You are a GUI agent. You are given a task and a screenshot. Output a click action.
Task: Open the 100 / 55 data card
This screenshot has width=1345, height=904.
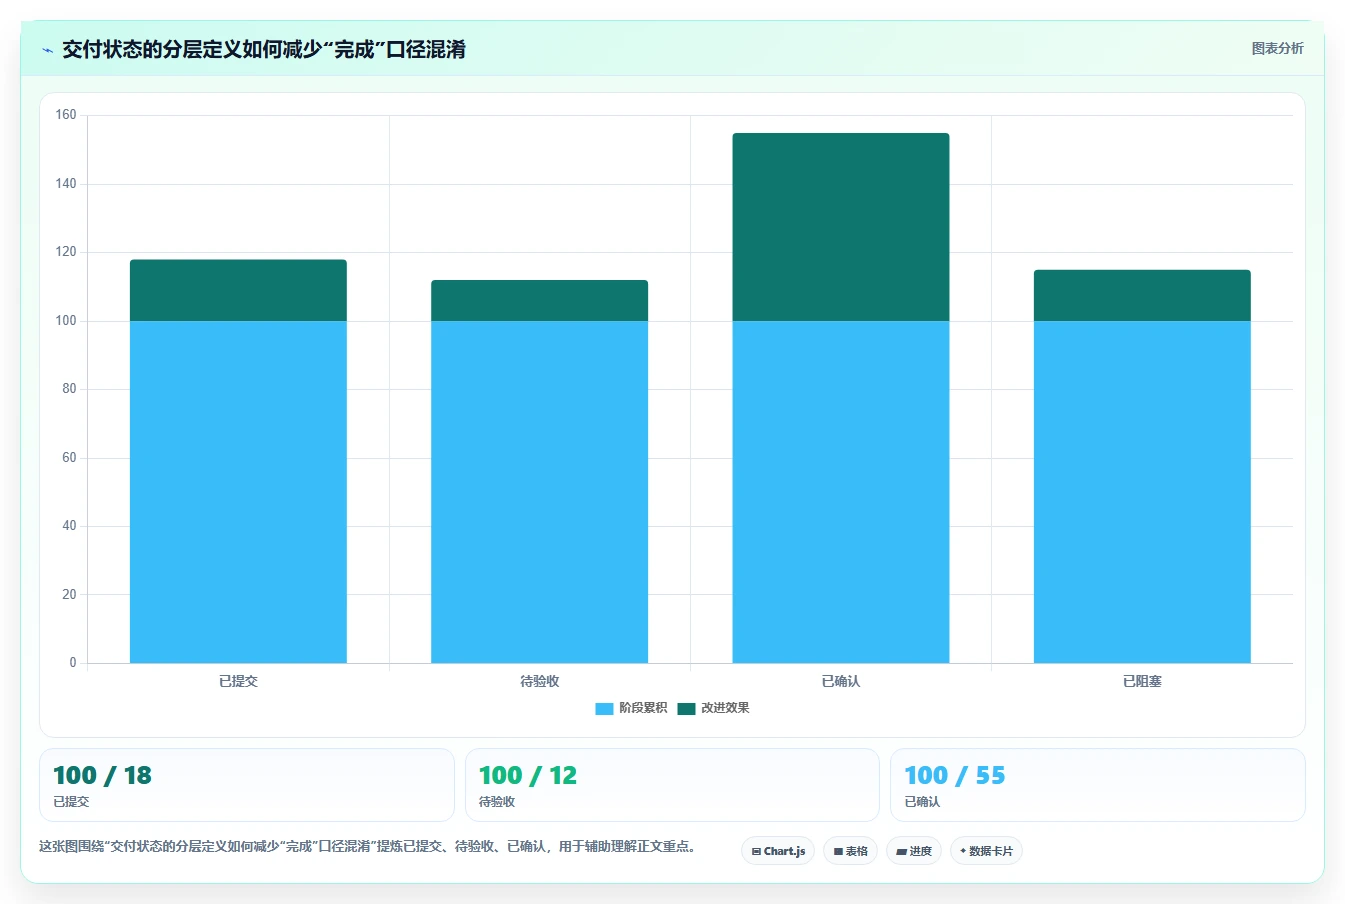pyautogui.click(x=1098, y=785)
